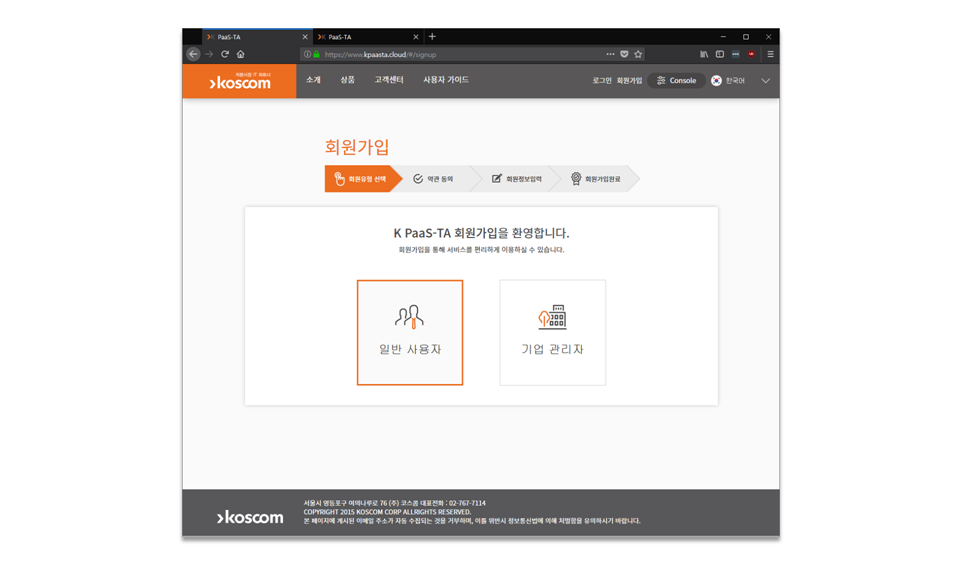962x565 pixels.
Task: Open the 고객센터 menu
Action: [x=389, y=80]
